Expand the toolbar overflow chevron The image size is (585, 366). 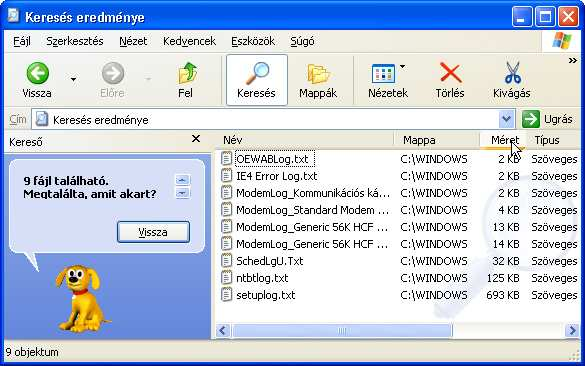tap(573, 60)
